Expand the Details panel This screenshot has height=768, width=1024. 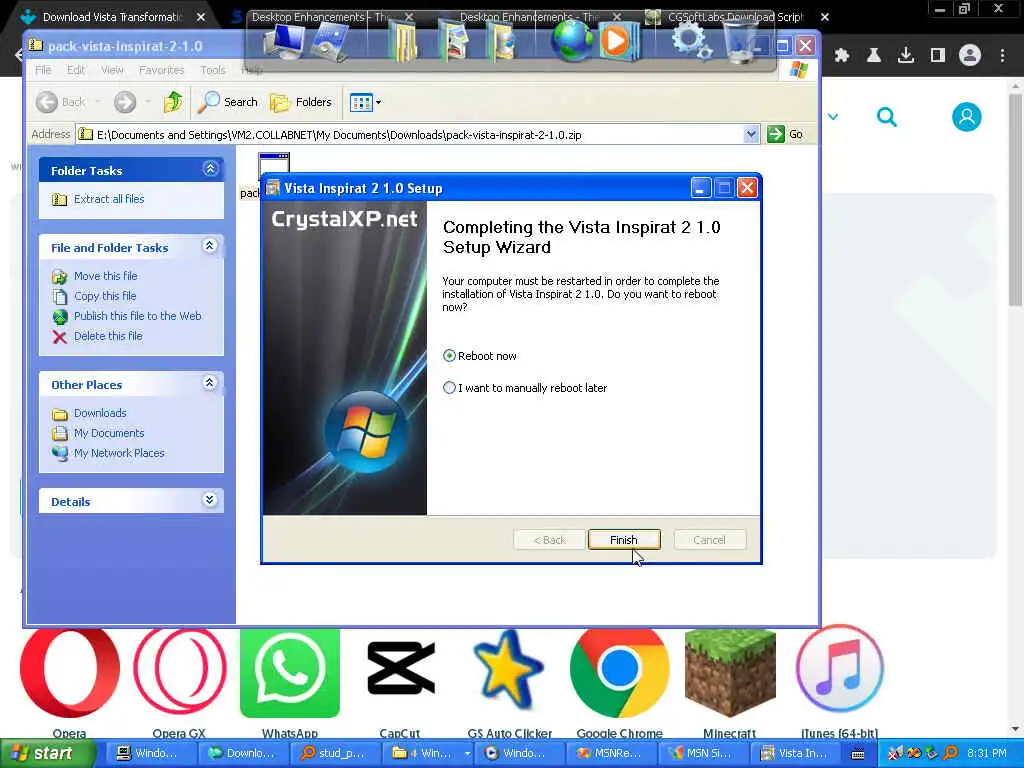tap(210, 500)
